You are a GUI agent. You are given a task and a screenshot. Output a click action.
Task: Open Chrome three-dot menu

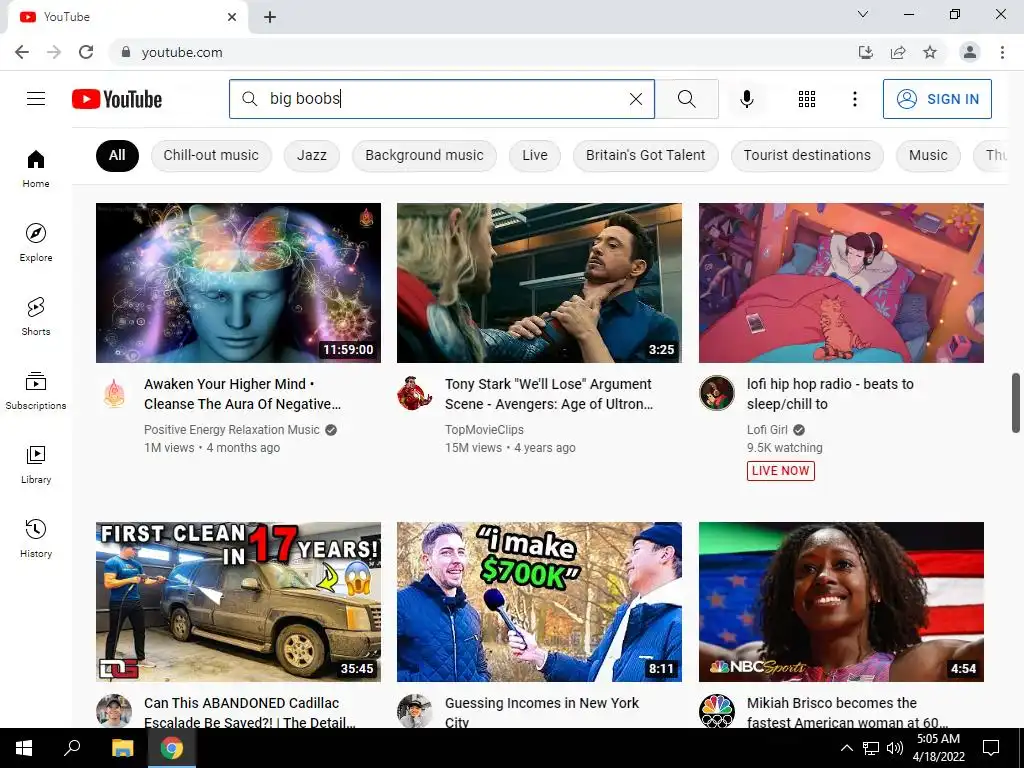coord(1002,52)
